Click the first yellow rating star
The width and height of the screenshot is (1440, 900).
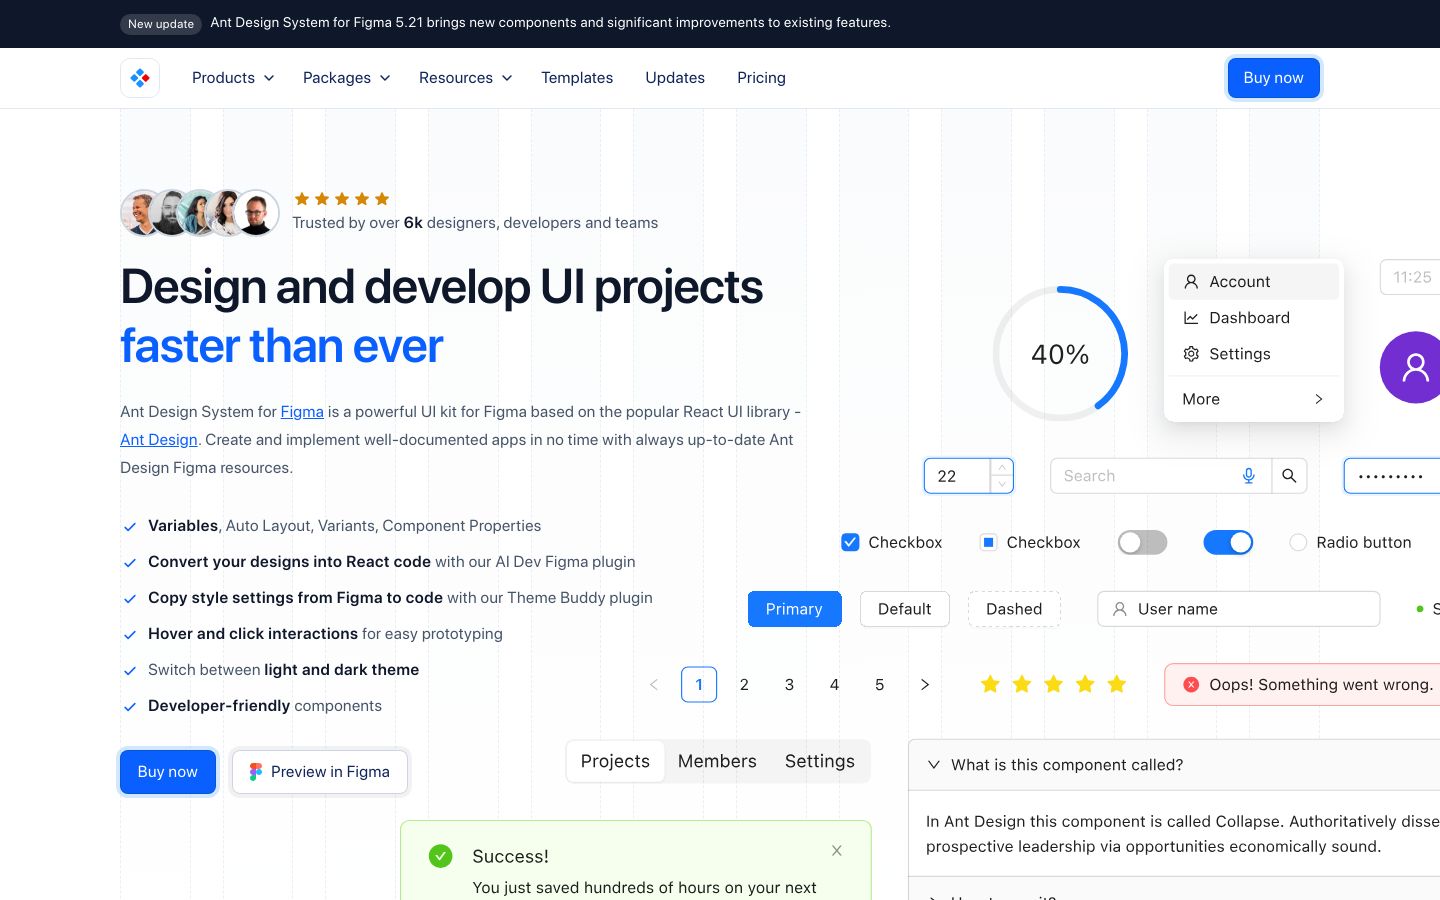[990, 684]
